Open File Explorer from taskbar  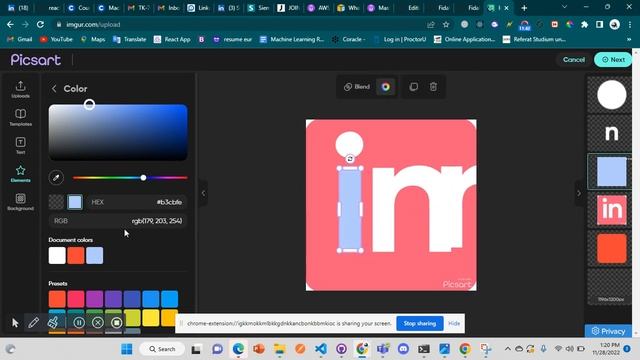pyautogui.click(x=280, y=349)
